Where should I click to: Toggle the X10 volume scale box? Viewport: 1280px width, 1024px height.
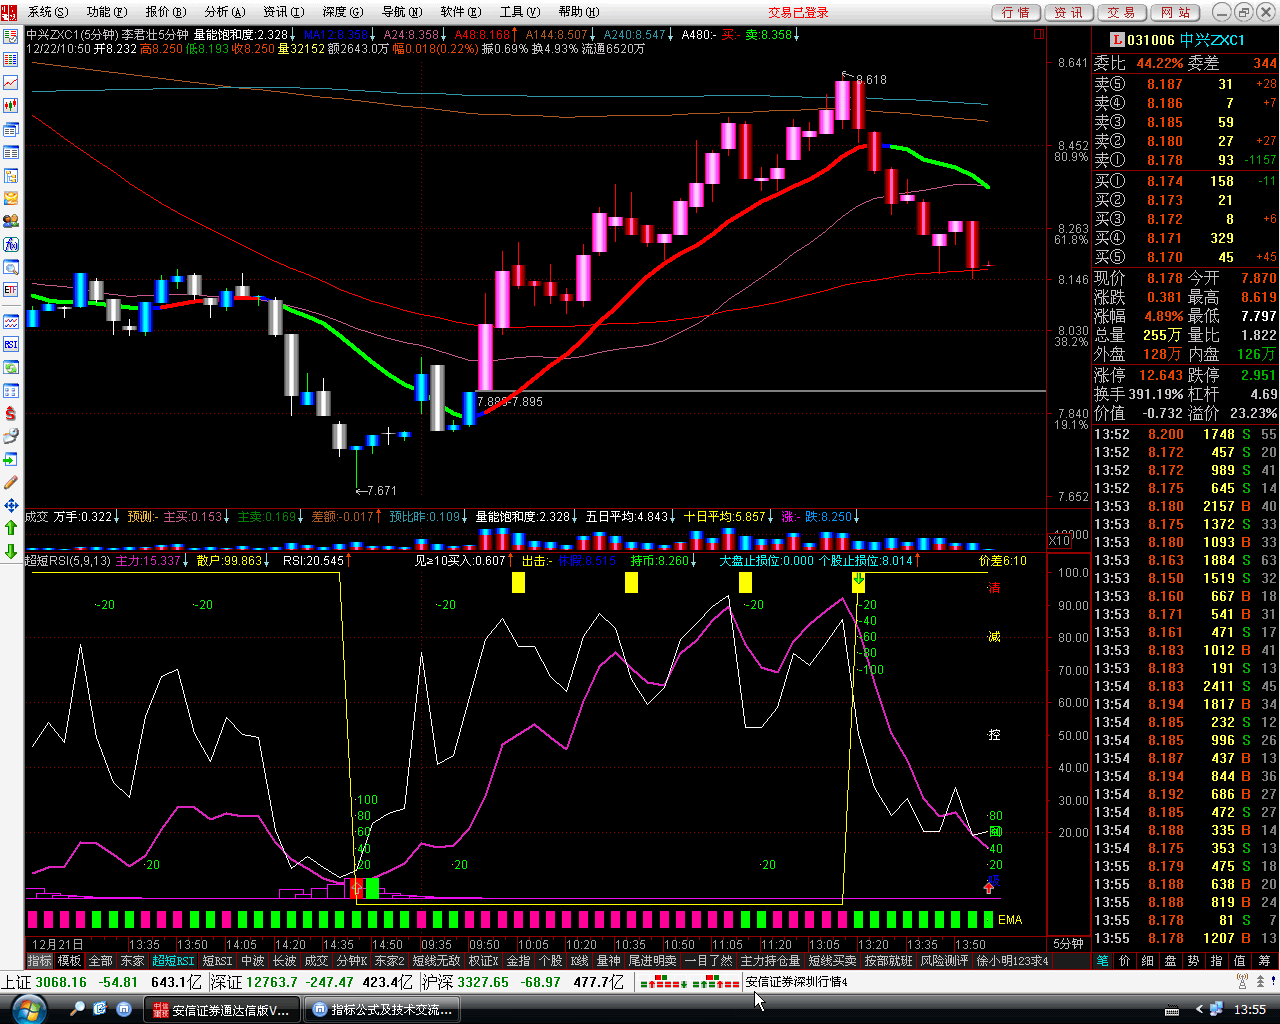(x=1059, y=540)
